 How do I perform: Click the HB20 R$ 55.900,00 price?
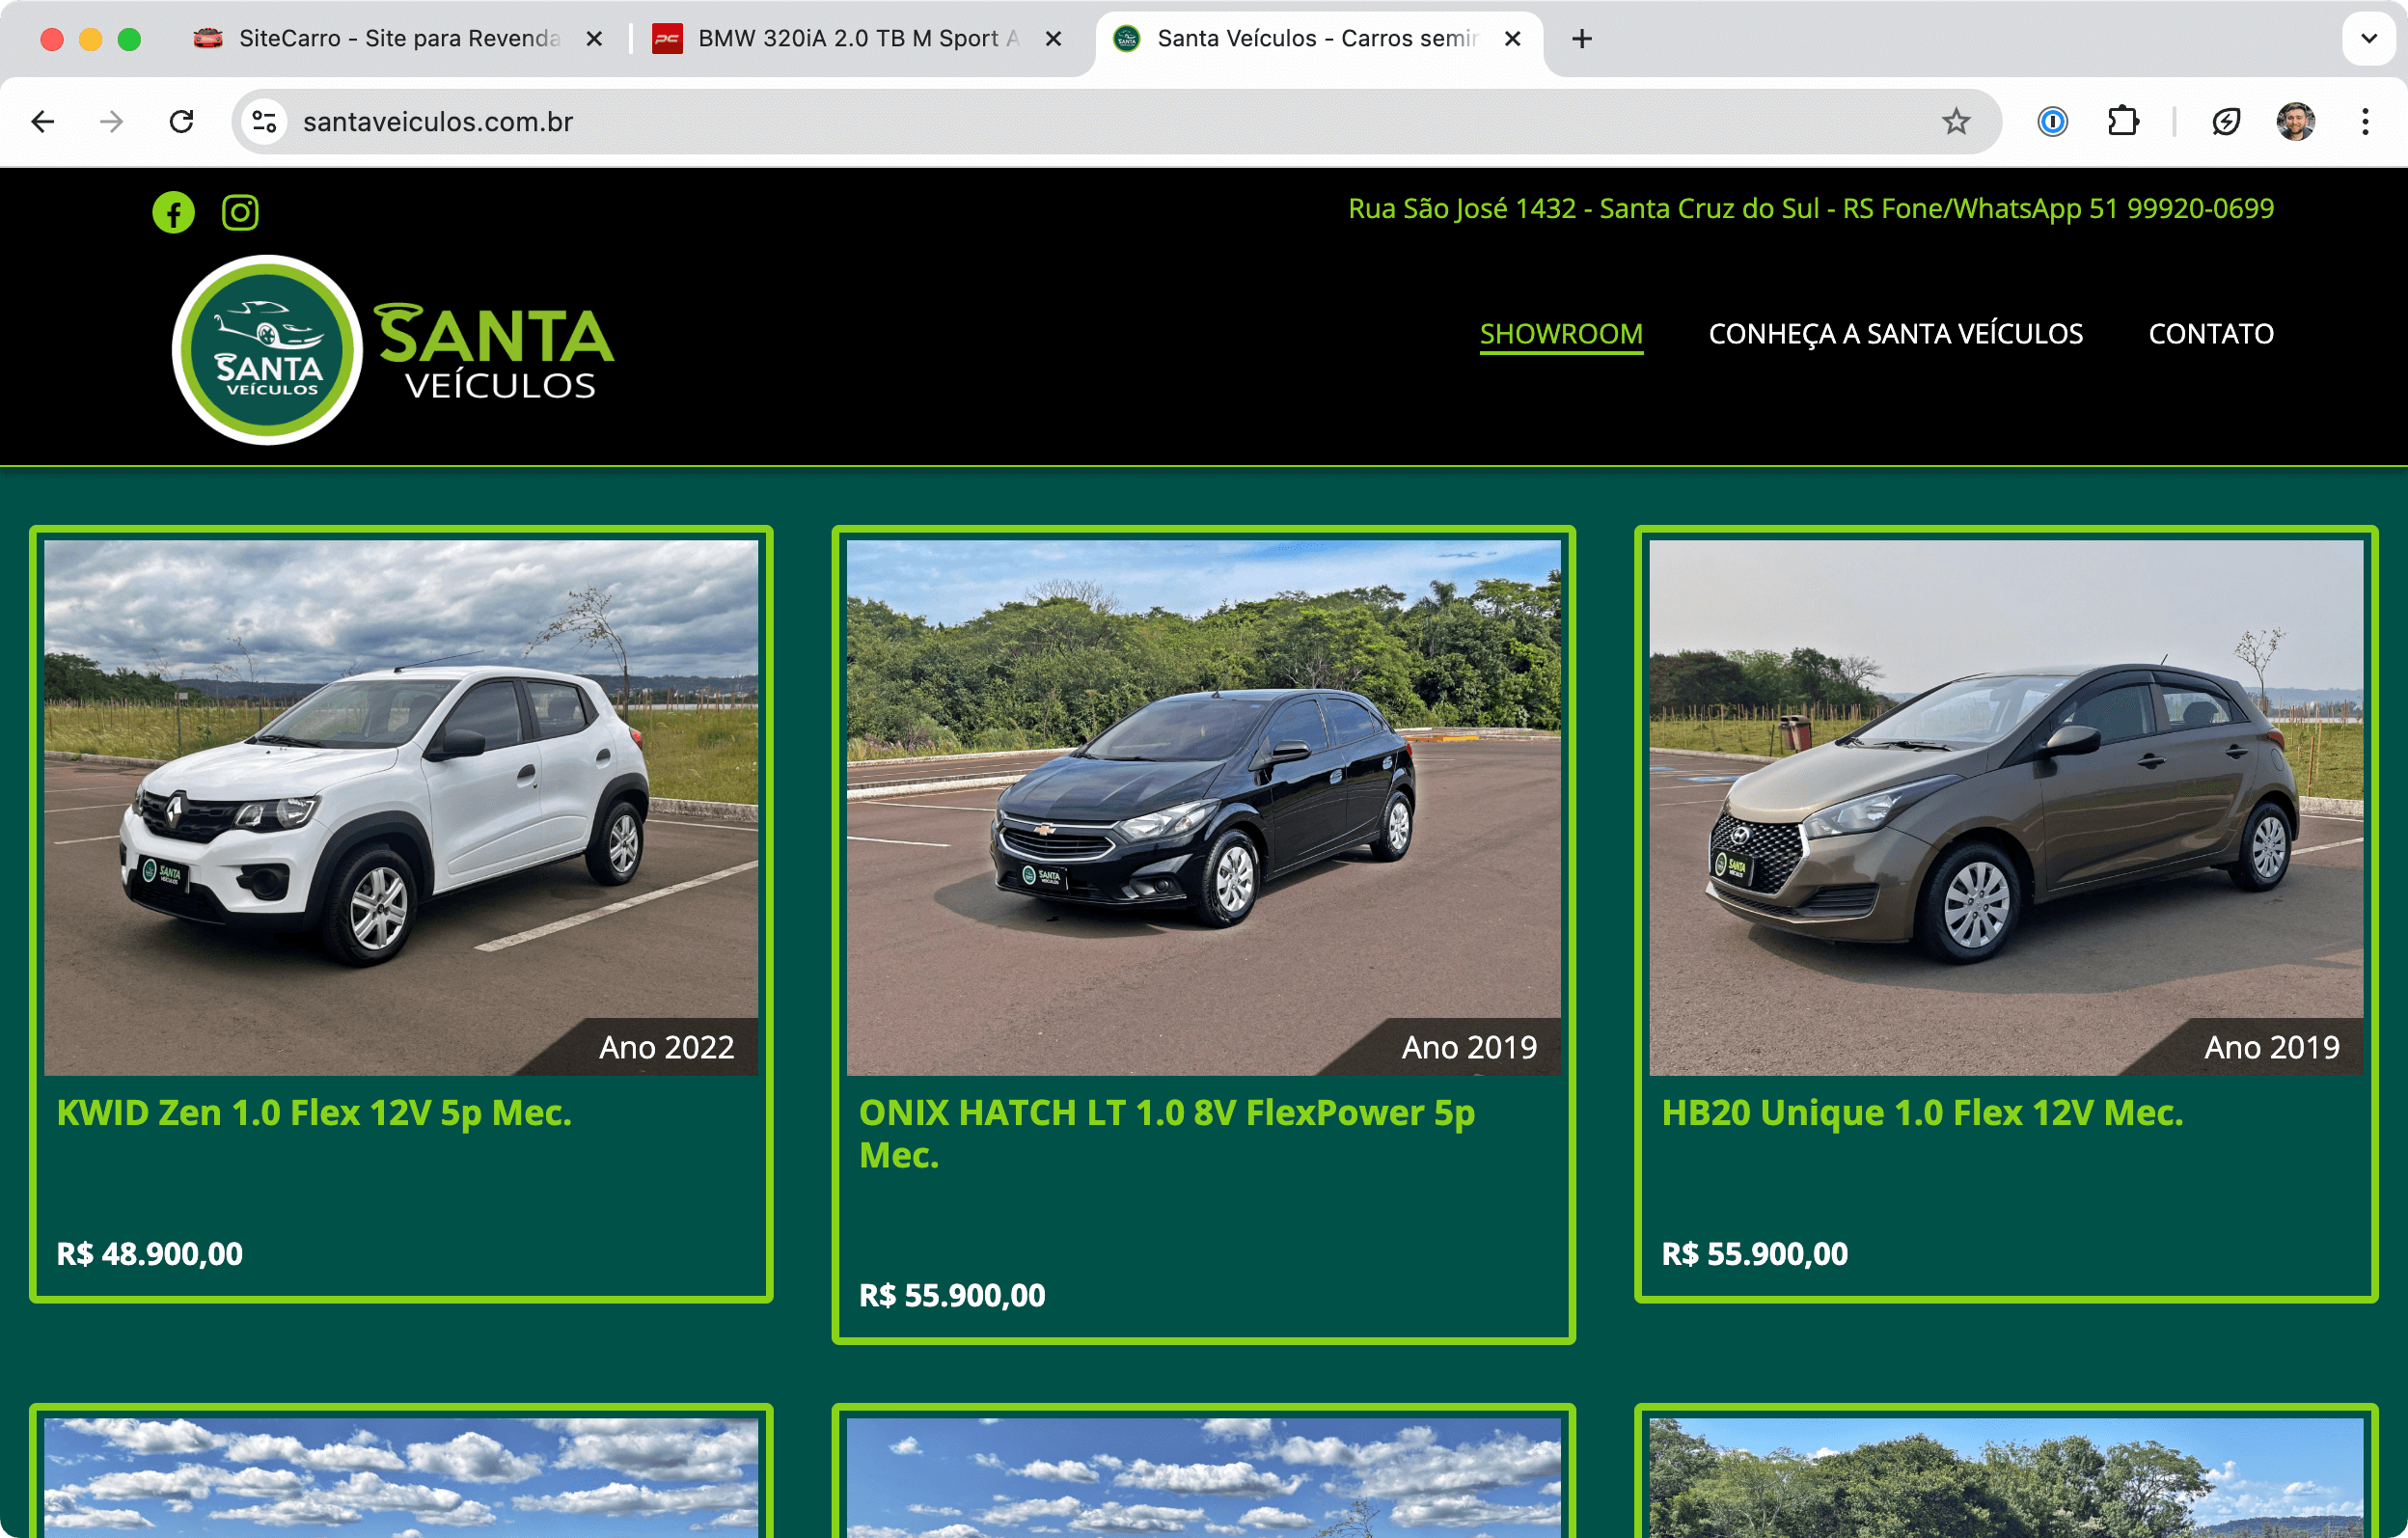1754,1254
